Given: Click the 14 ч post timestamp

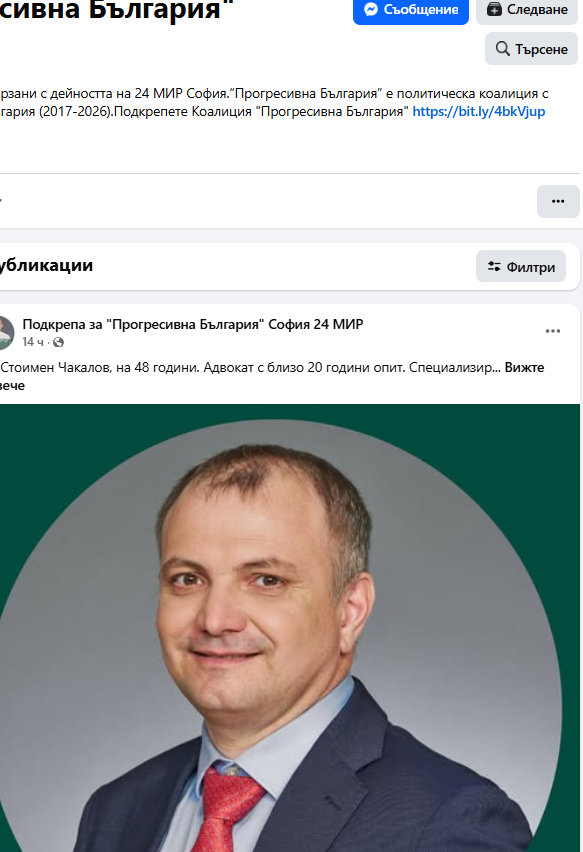Looking at the screenshot, I should pyautogui.click(x=33, y=342).
